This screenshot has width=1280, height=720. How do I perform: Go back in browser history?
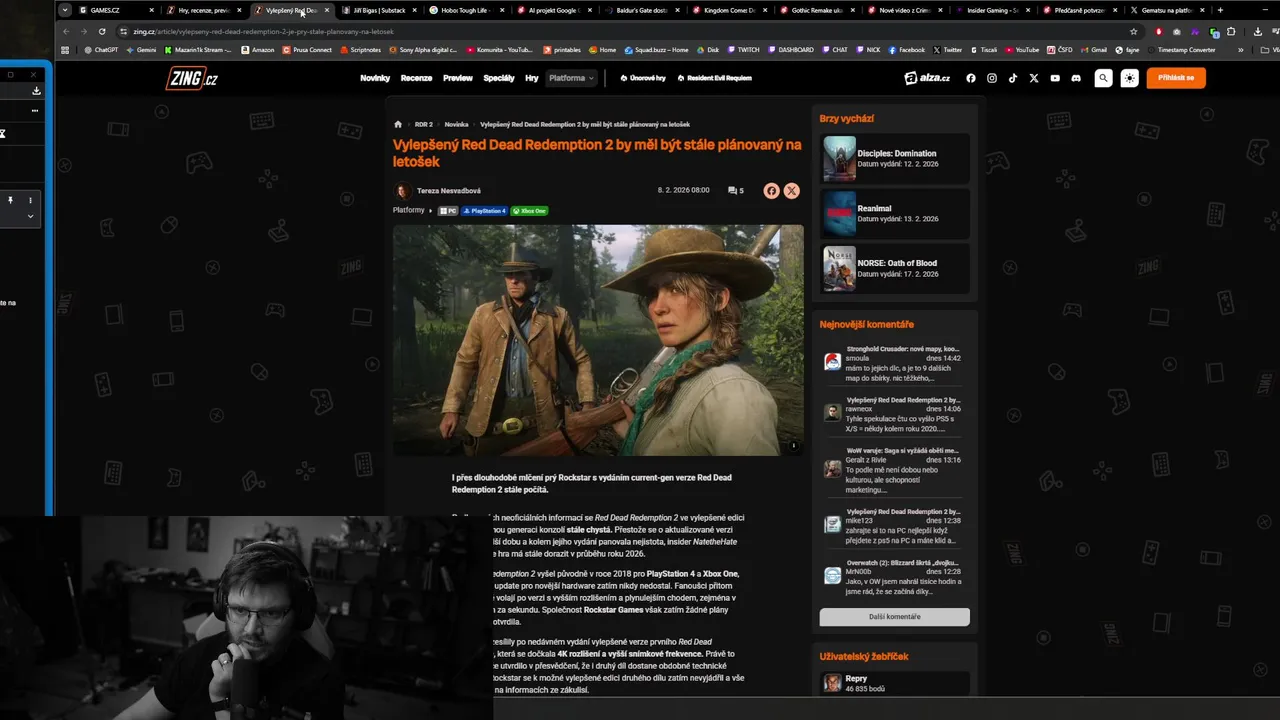(x=67, y=31)
